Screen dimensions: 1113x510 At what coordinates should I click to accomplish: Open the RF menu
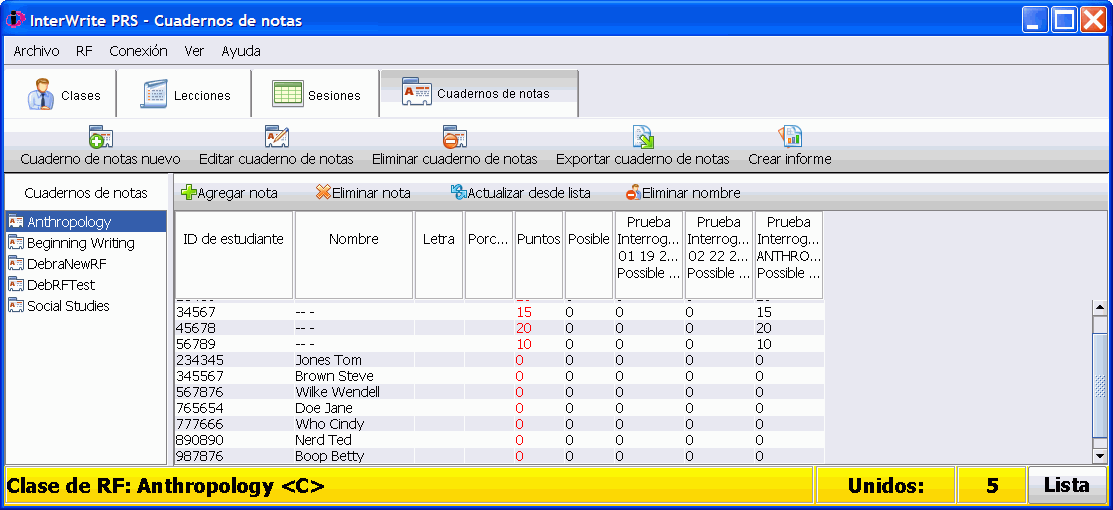pyautogui.click(x=84, y=51)
